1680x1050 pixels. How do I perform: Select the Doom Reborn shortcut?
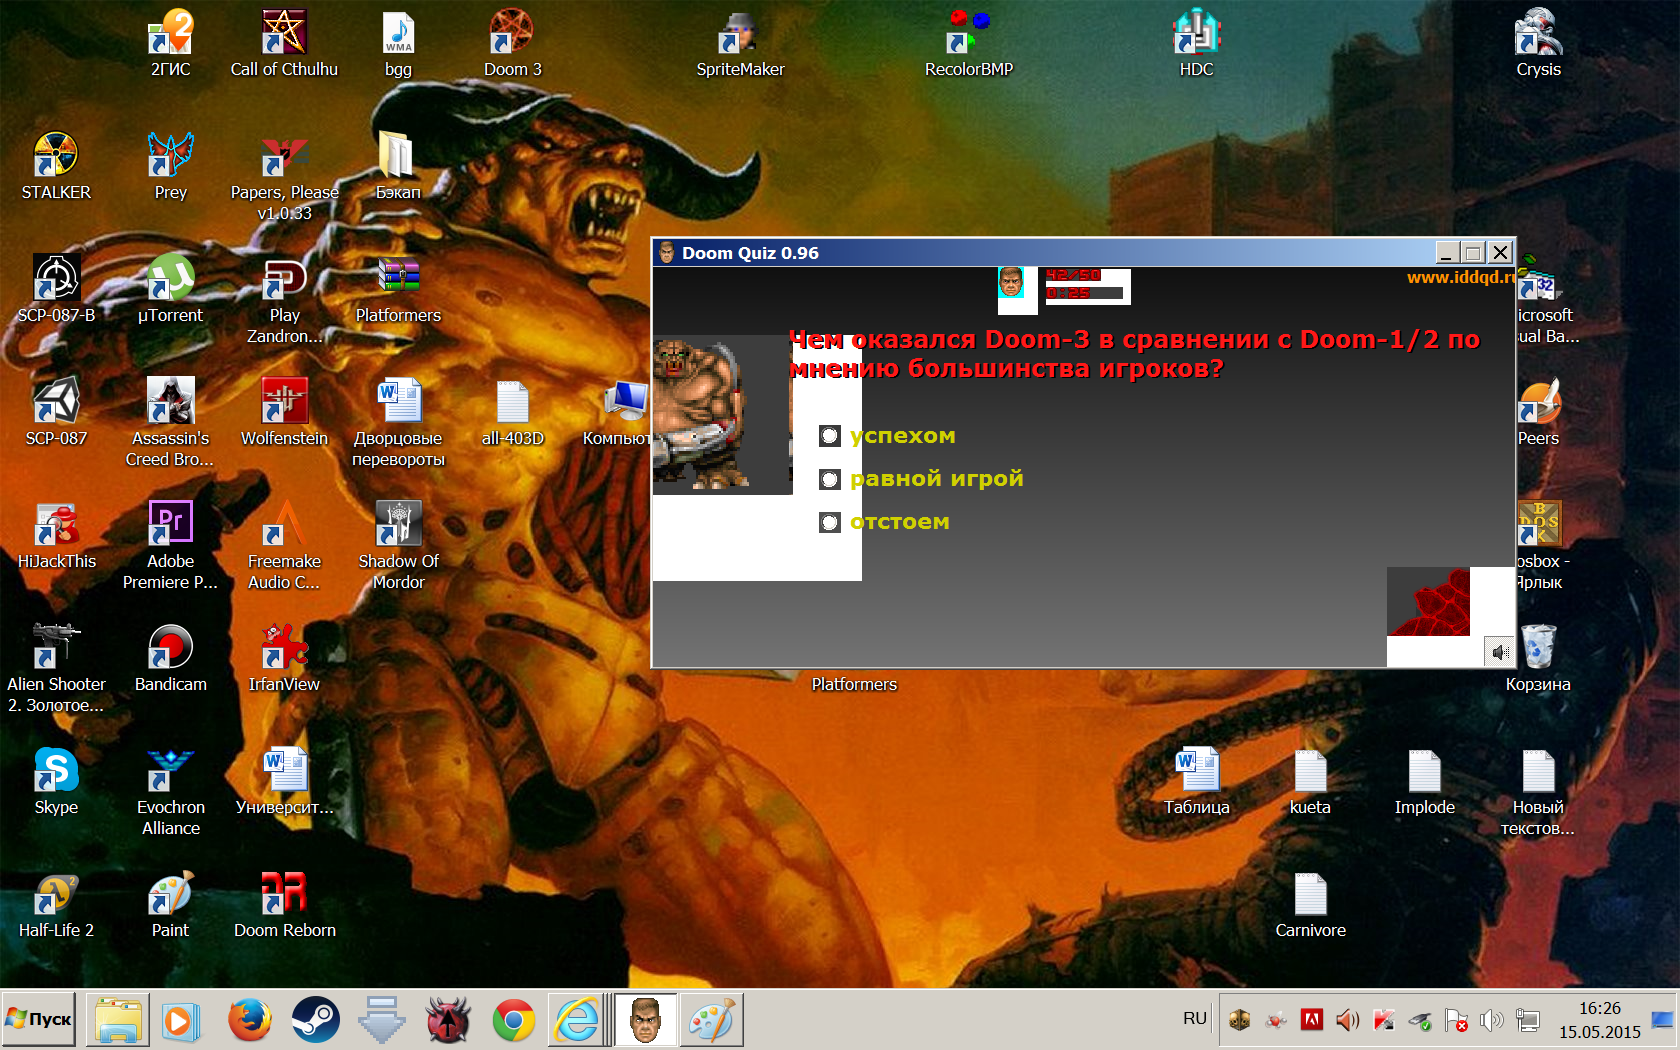(284, 905)
